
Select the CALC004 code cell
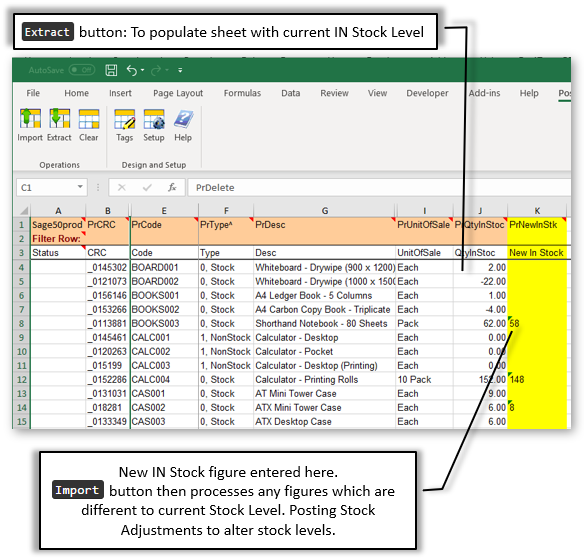(x=164, y=380)
